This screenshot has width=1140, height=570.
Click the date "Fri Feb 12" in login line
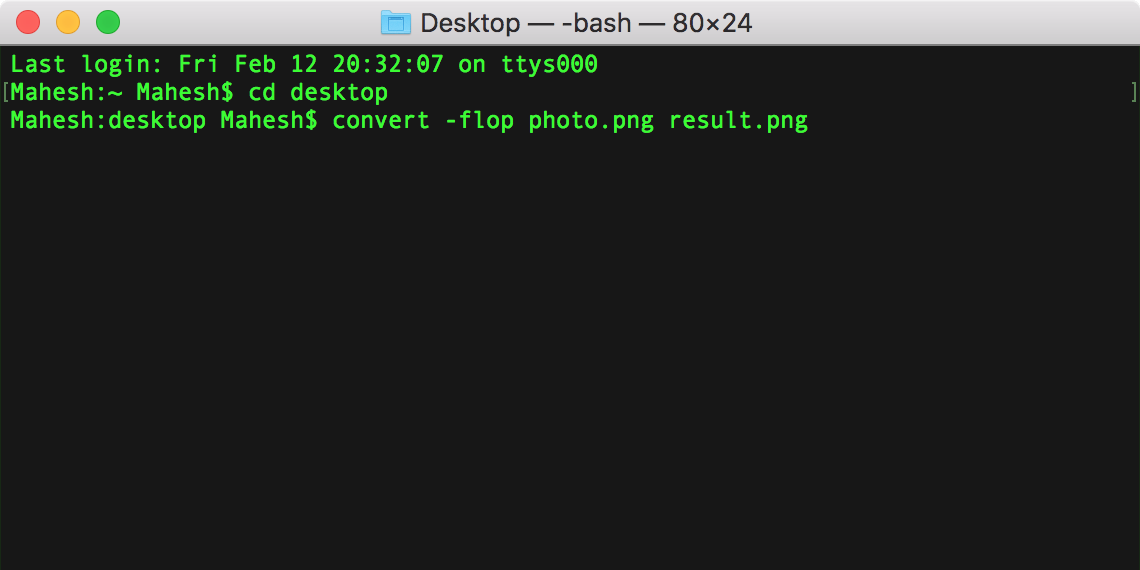pyautogui.click(x=248, y=65)
